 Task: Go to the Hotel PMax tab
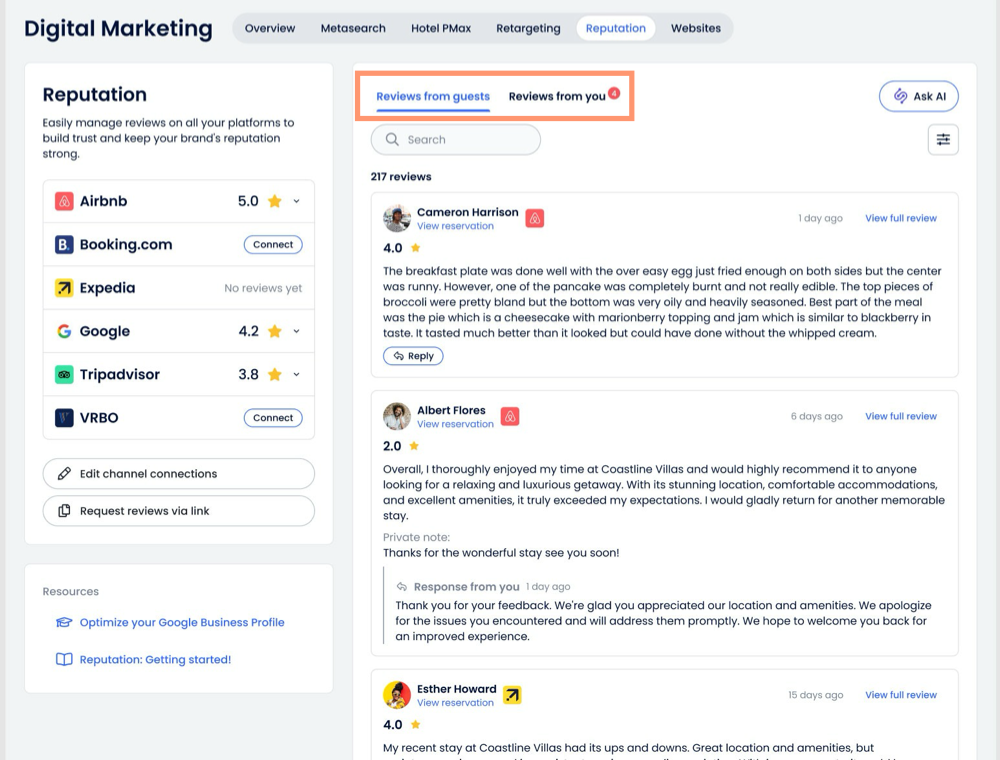[441, 28]
